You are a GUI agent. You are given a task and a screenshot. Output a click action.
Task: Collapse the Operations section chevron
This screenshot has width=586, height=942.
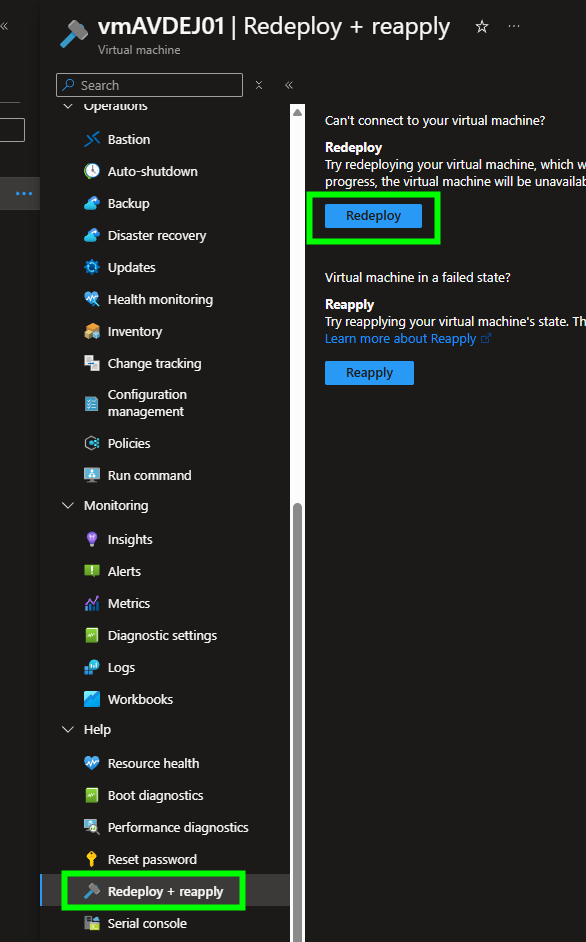pos(68,107)
